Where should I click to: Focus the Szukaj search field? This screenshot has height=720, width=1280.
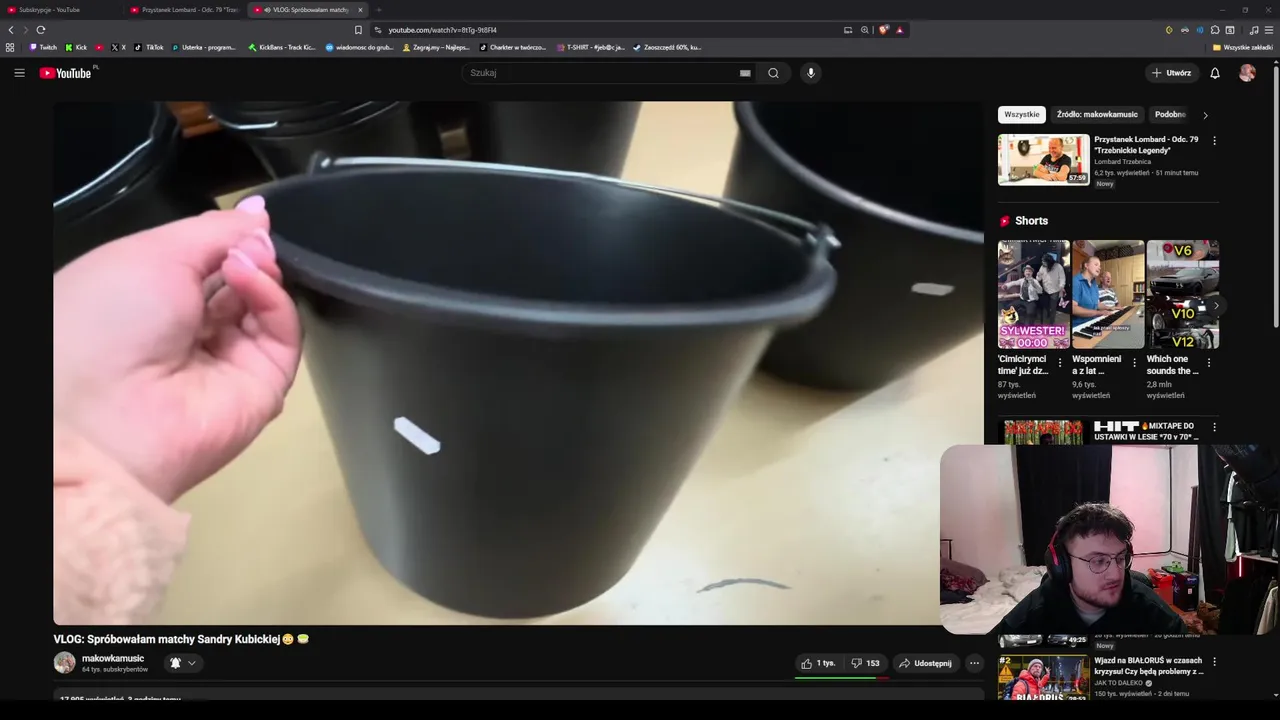click(x=600, y=73)
